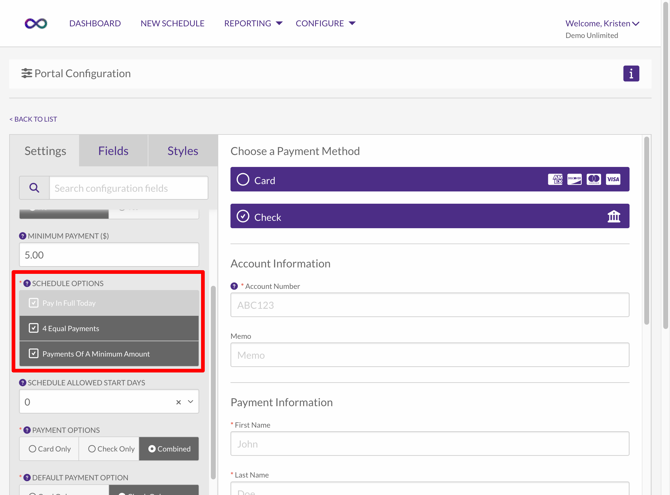Click the Minimum Payment help icon

(x=23, y=236)
